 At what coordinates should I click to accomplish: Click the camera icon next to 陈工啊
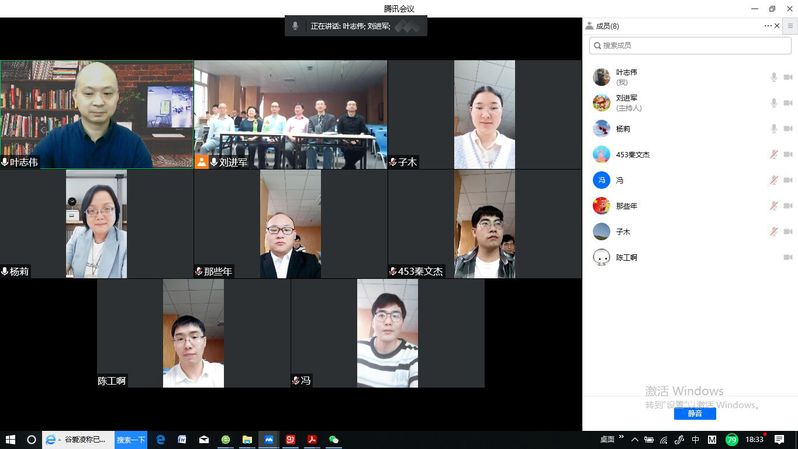788,257
